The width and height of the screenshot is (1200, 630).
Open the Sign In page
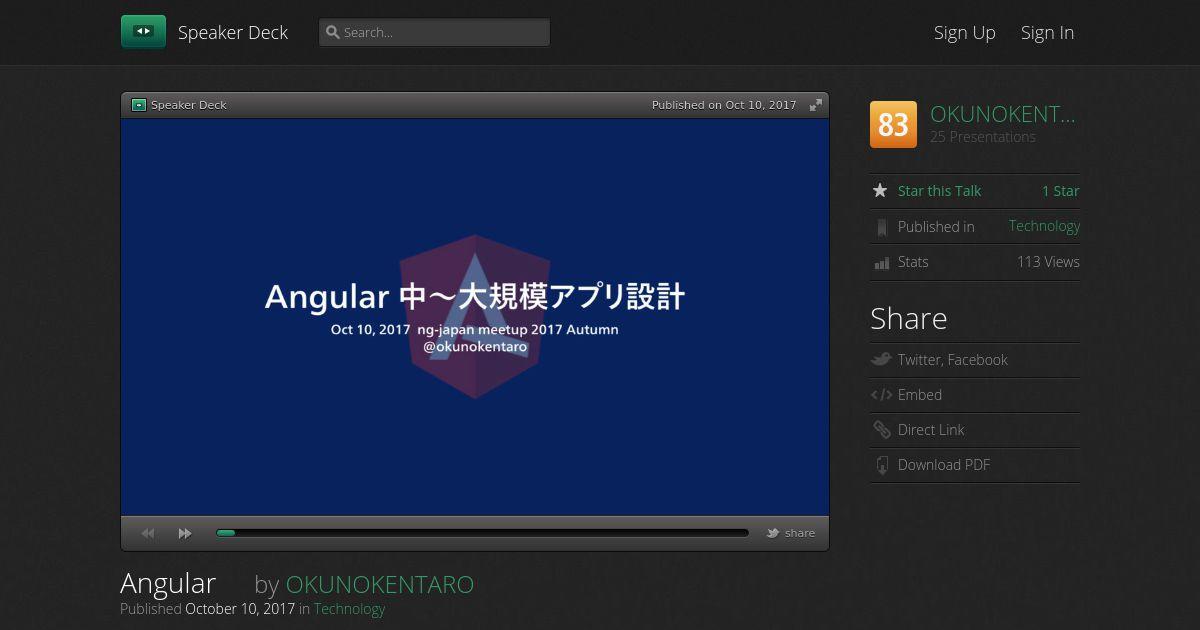(x=1047, y=32)
